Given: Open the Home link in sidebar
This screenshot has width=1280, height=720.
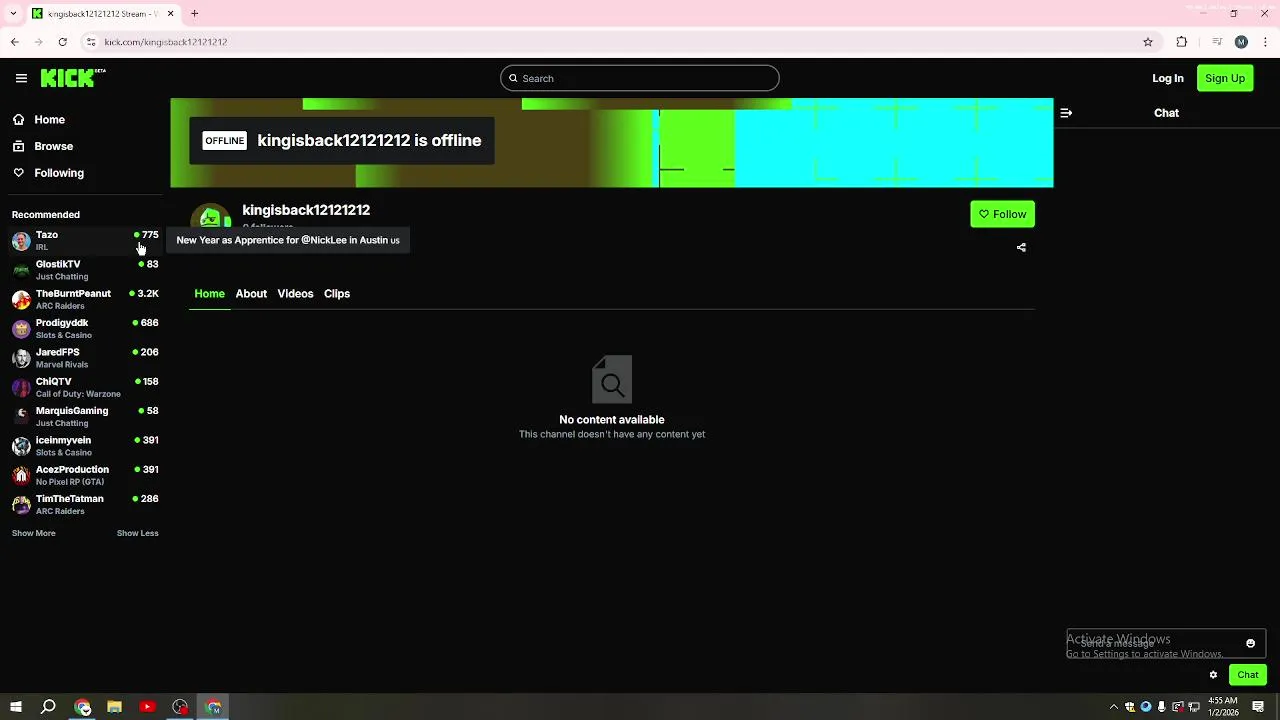Looking at the screenshot, I should tap(49, 120).
